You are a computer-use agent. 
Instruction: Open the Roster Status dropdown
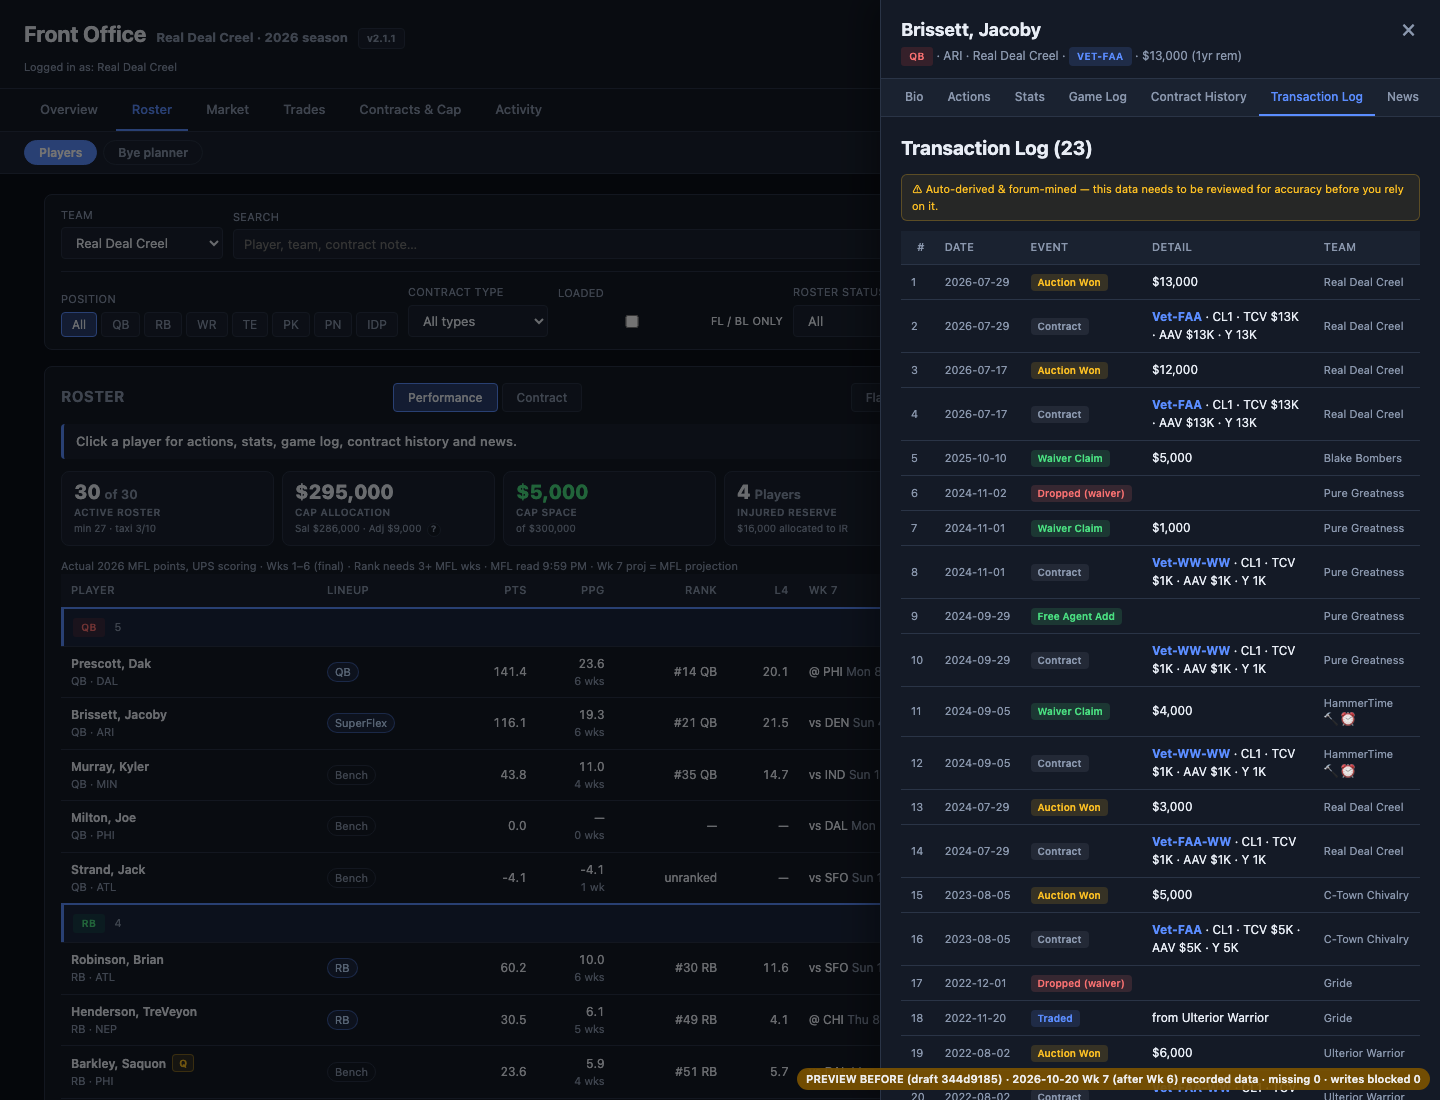click(837, 322)
